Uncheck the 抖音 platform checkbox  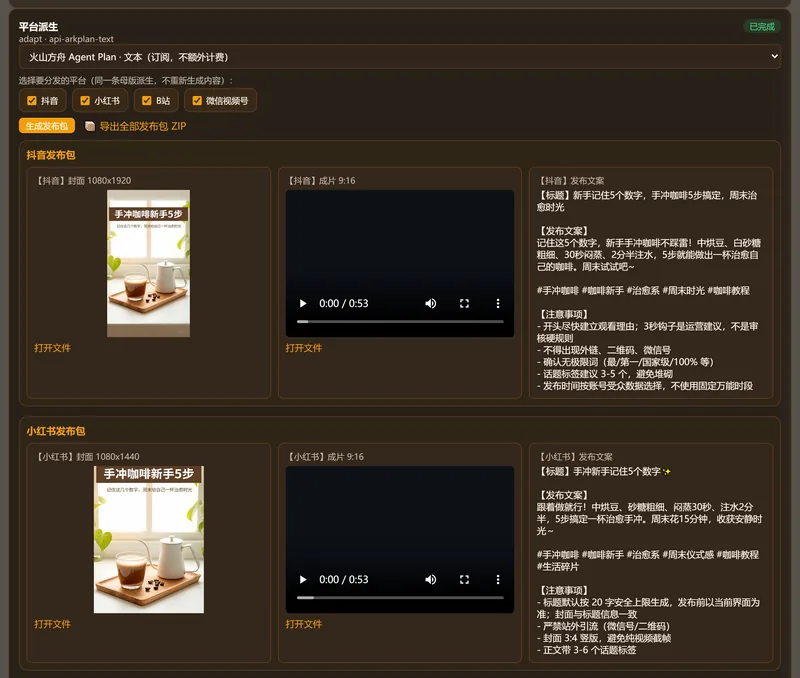click(x=32, y=101)
